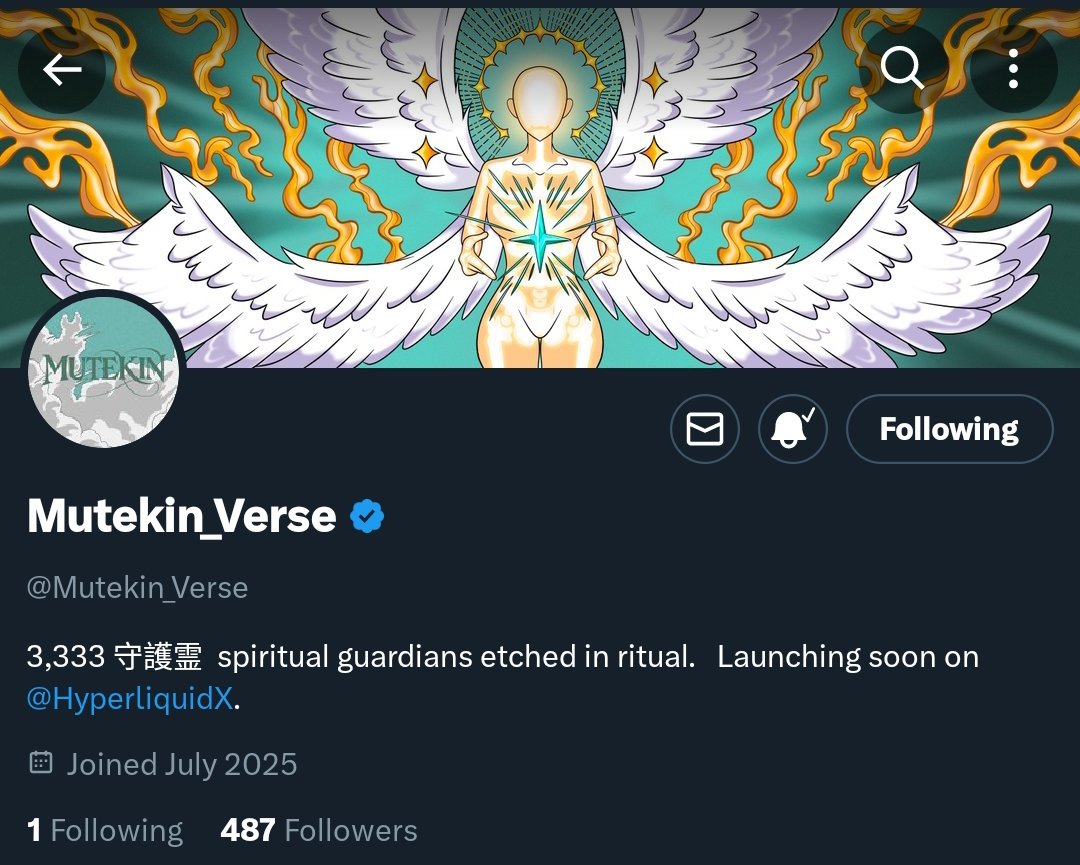Go back using the arrow icon
The height and width of the screenshot is (865, 1080).
pyautogui.click(x=62, y=69)
